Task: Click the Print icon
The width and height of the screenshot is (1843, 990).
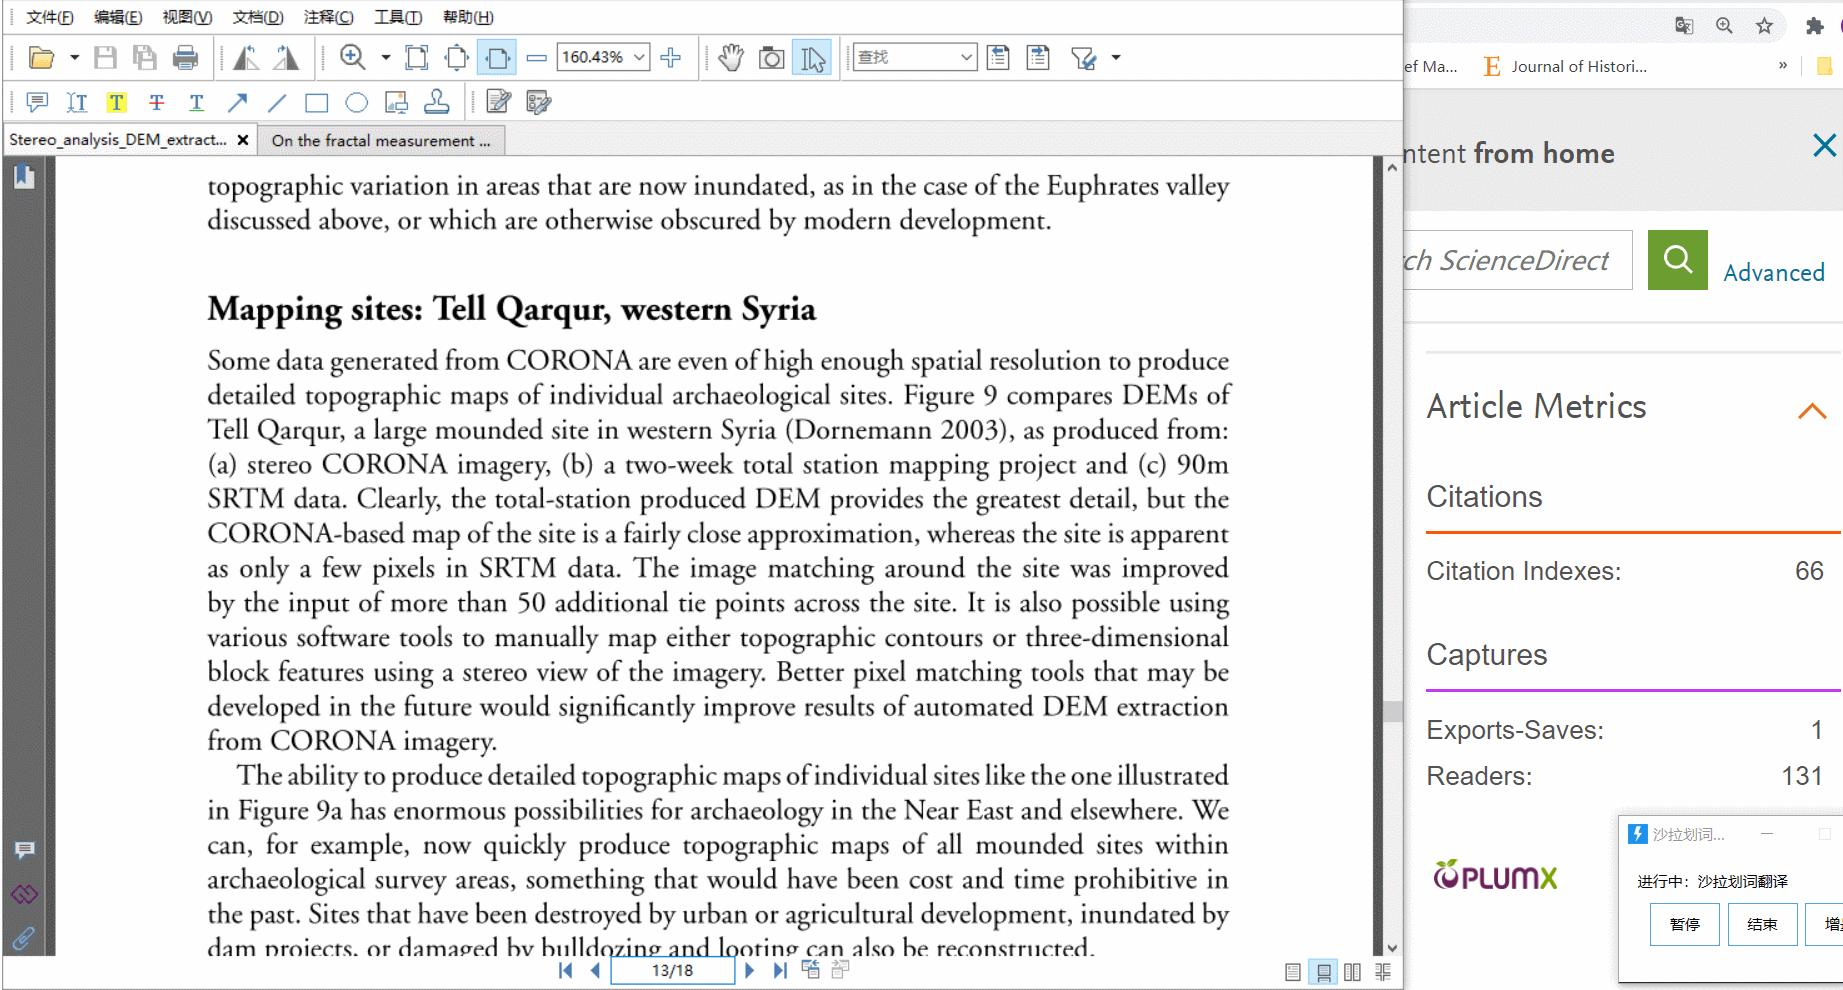Action: tap(185, 58)
